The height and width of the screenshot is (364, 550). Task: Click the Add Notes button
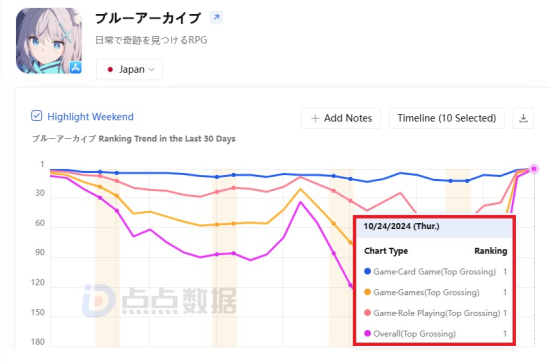coord(341,118)
